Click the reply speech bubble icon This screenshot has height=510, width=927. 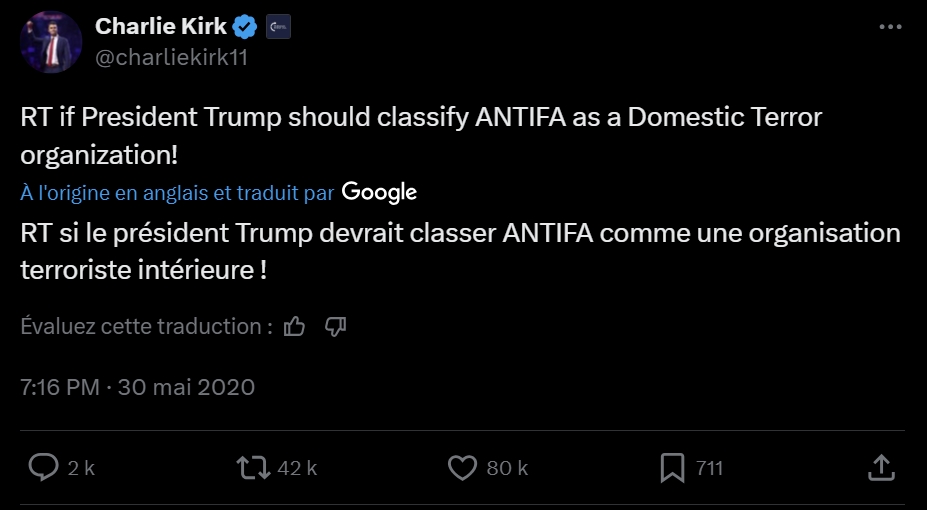[x=43, y=467]
